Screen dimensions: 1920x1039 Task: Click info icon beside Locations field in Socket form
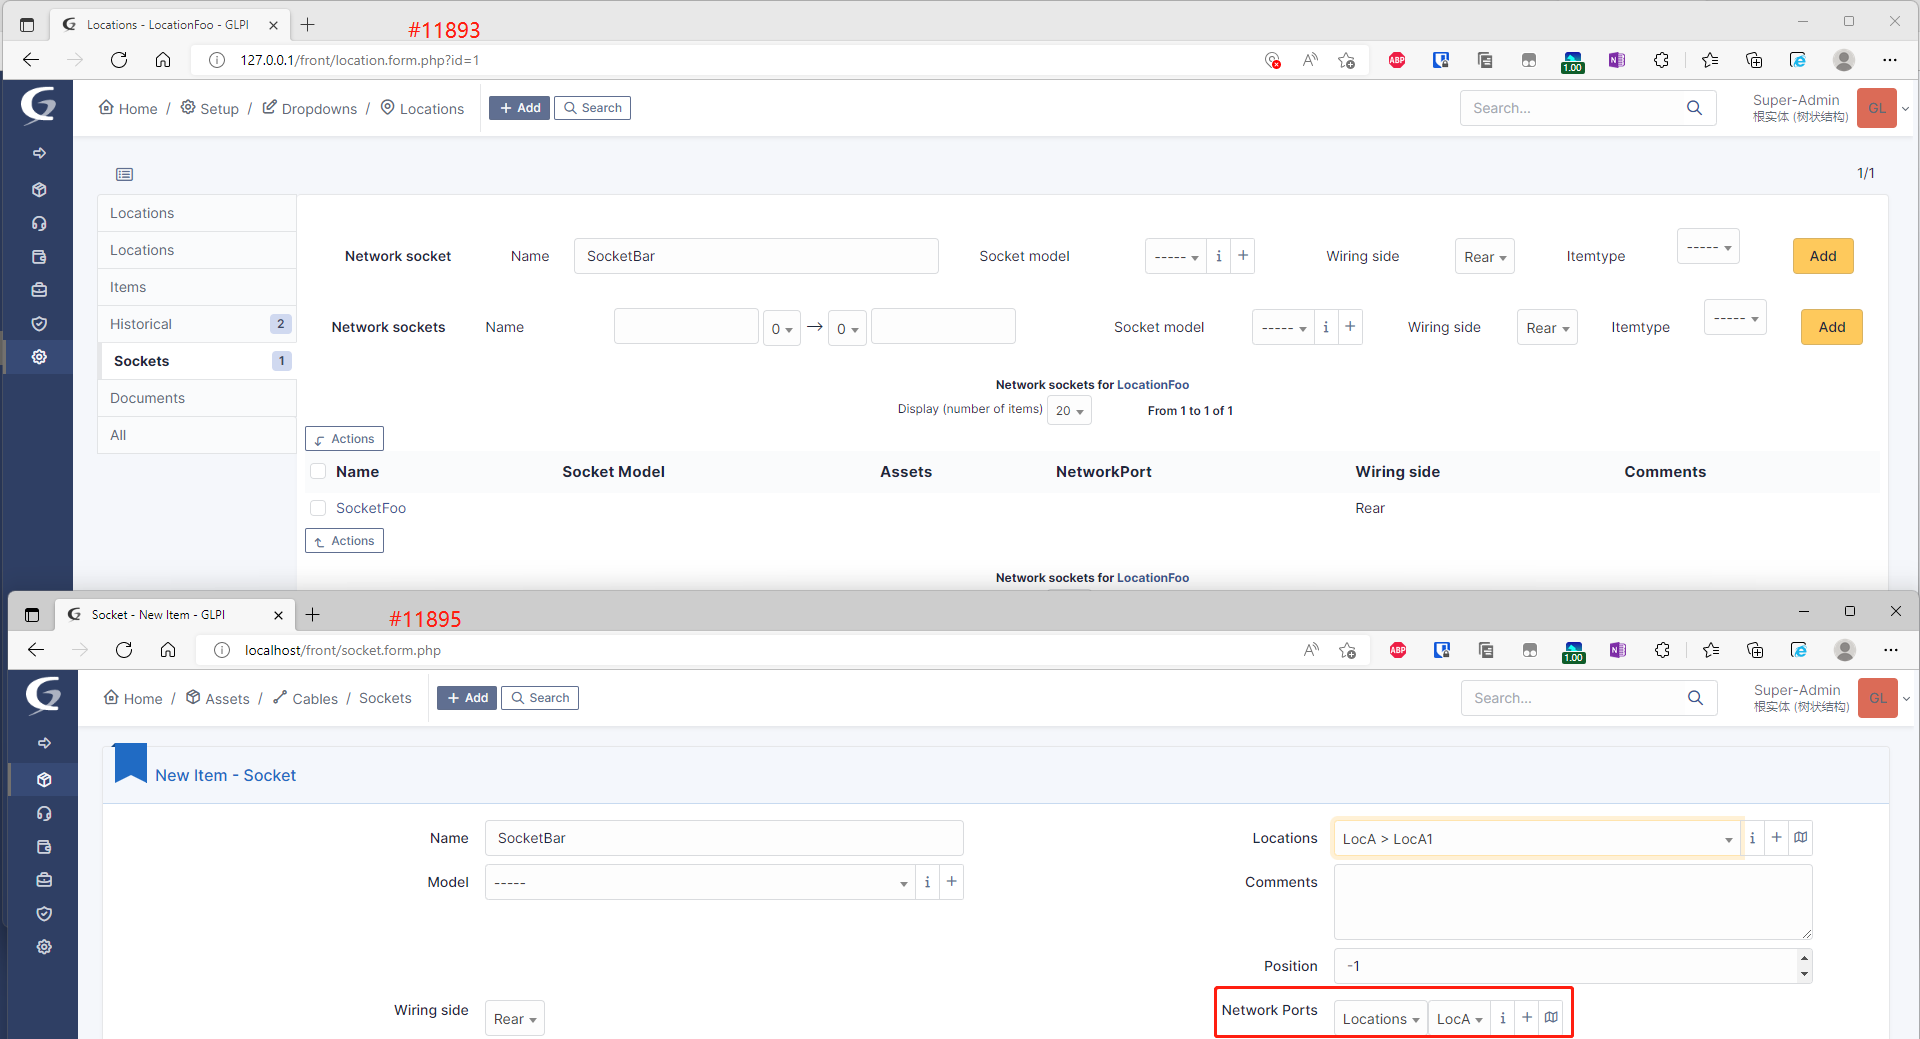tap(1752, 838)
